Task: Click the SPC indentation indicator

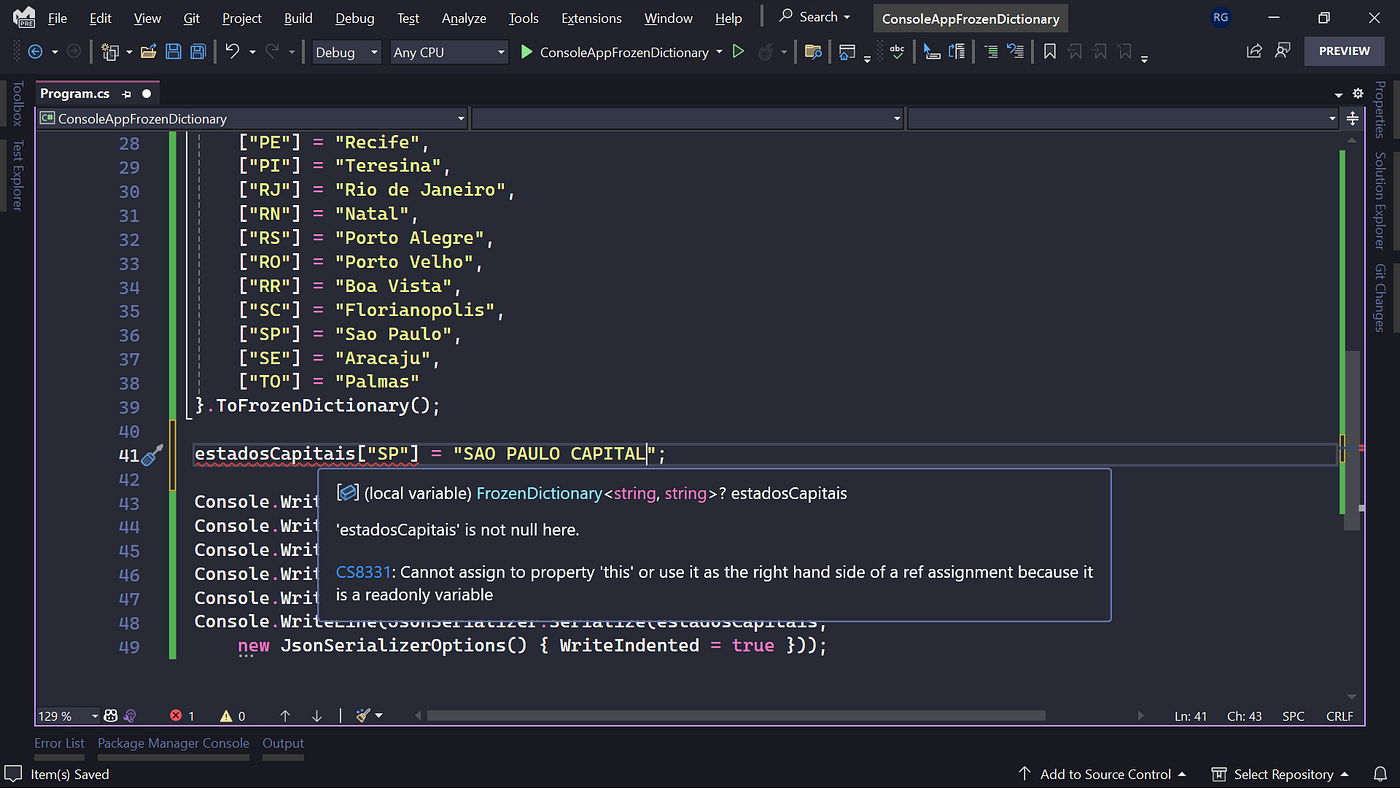Action: point(1293,716)
